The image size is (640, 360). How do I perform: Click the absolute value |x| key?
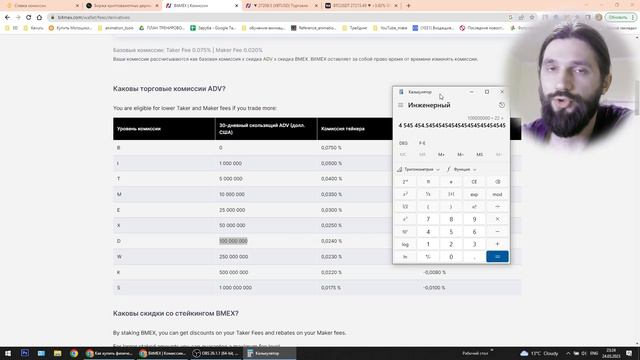tap(451, 194)
